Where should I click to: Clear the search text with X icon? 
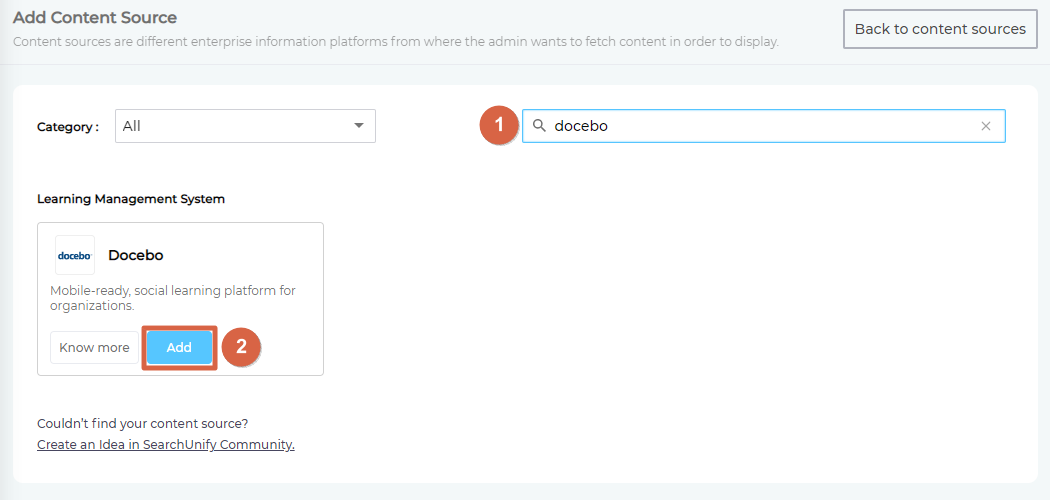985,126
